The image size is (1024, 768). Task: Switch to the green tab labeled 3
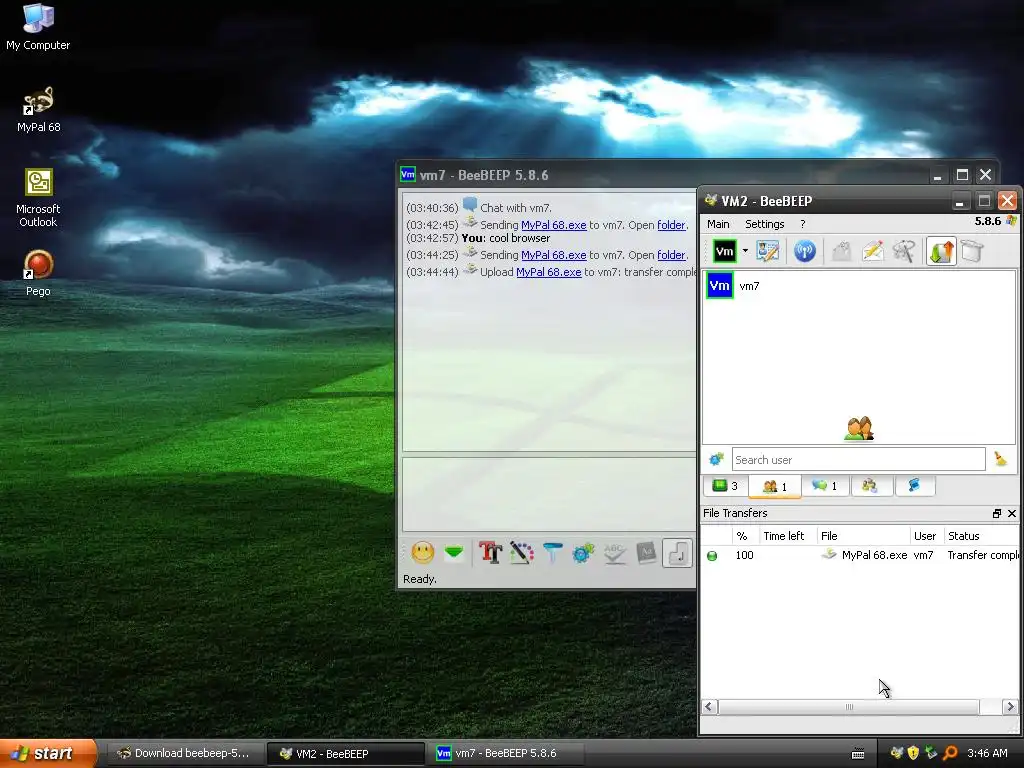coord(725,486)
